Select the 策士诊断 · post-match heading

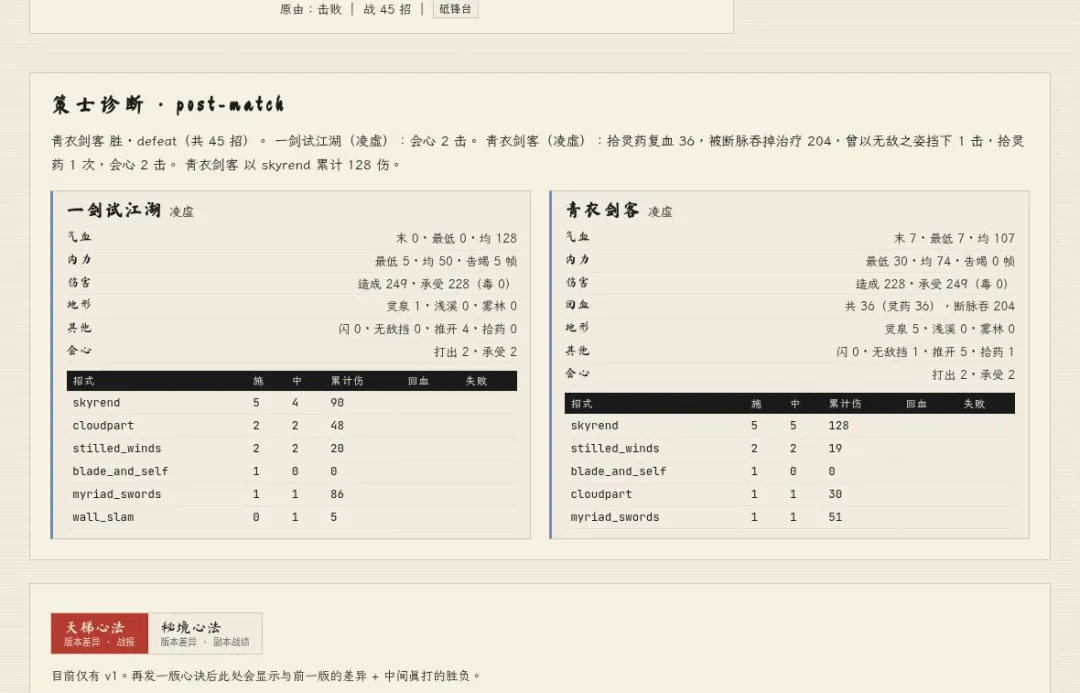(168, 105)
